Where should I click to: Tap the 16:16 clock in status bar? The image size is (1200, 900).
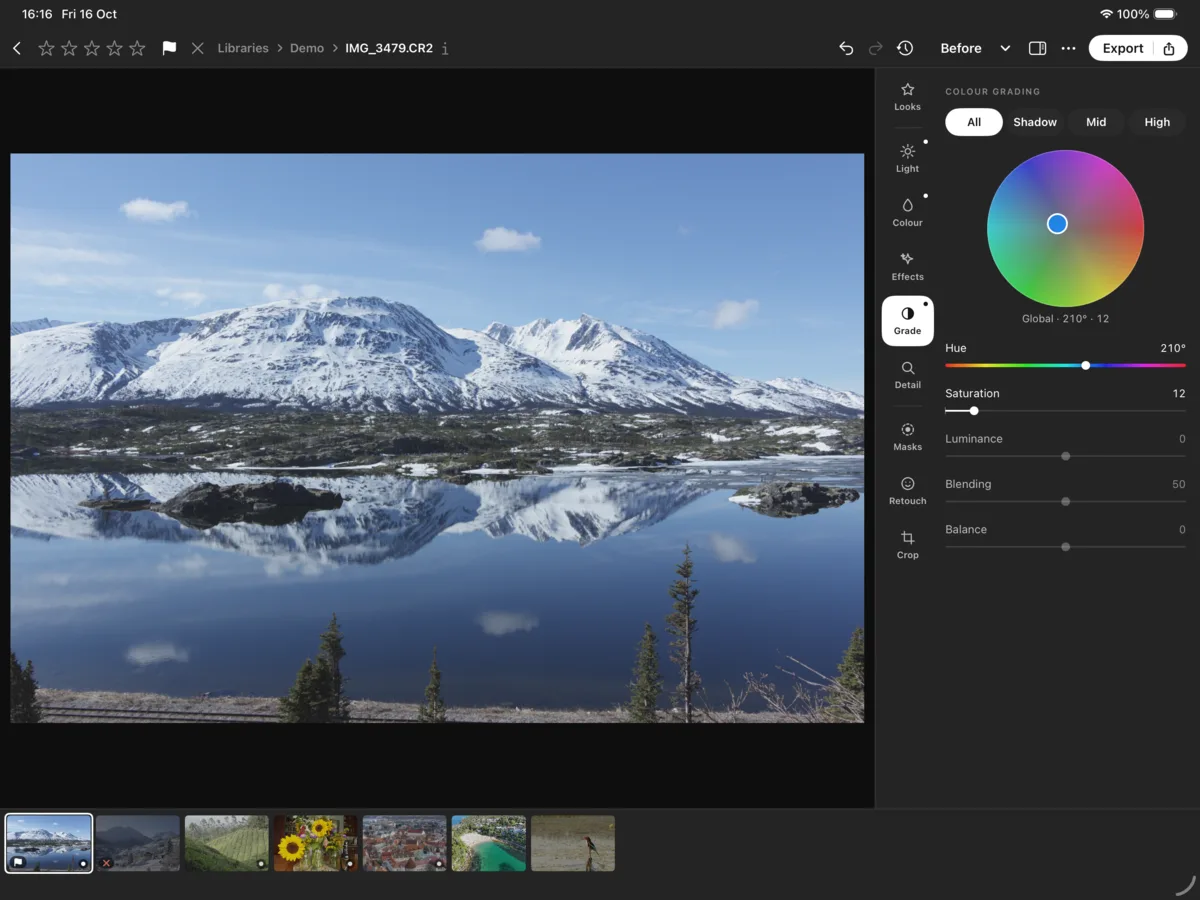pos(37,14)
